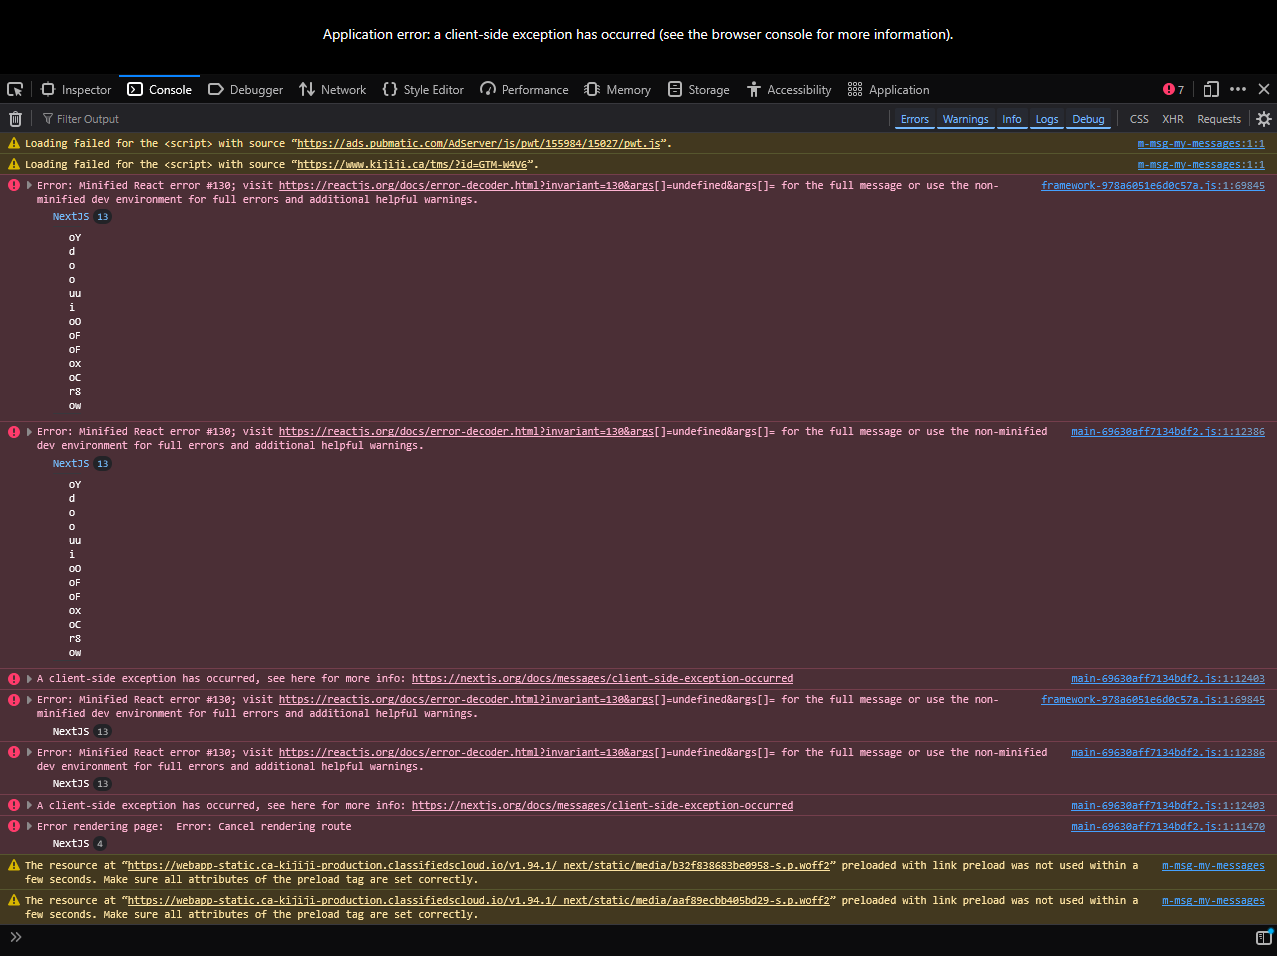Toggle the Logs filter
The height and width of the screenshot is (956, 1277).
point(1047,119)
